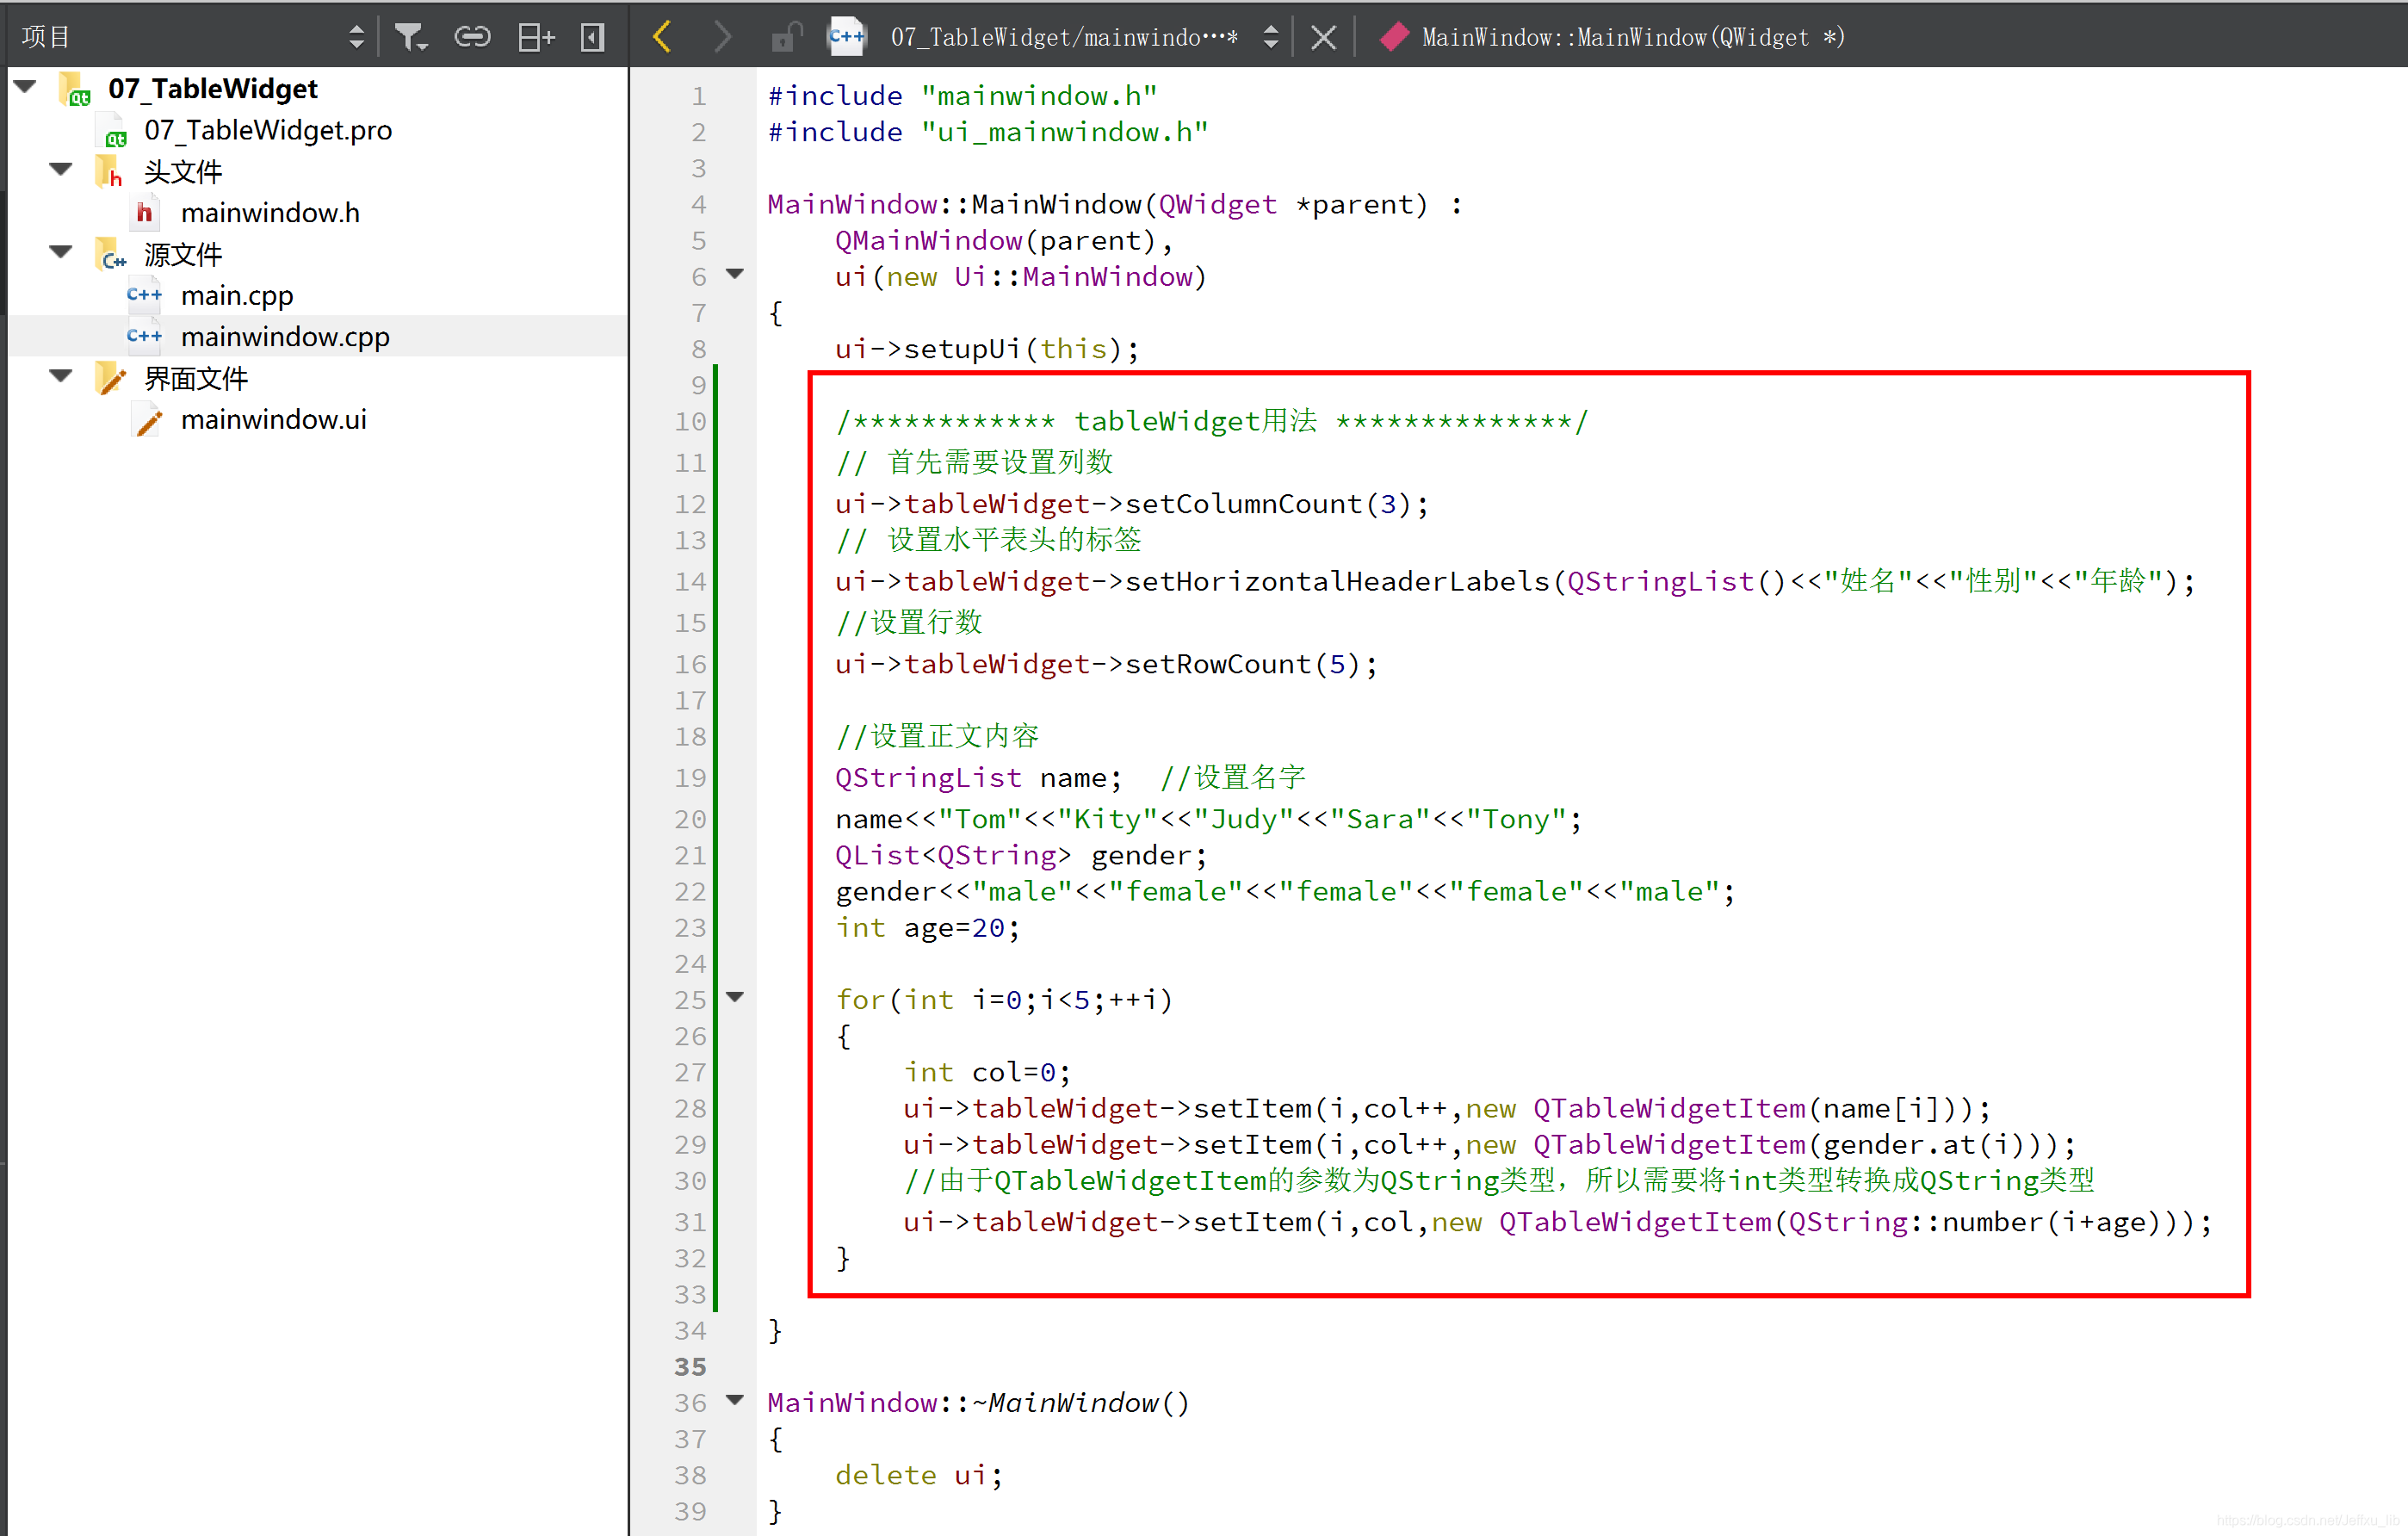The width and height of the screenshot is (2408, 1536).
Task: Go forward with the gray right arrow
Action: click(x=722, y=37)
